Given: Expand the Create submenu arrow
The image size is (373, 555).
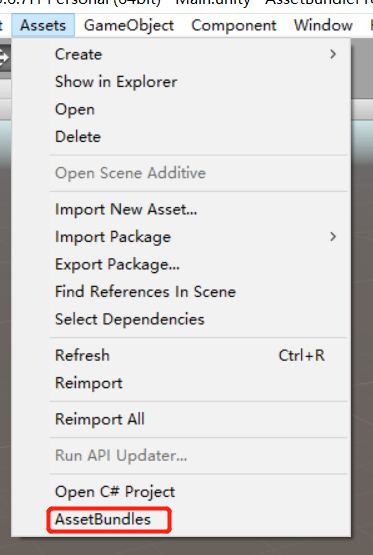Looking at the screenshot, I should 333,54.
